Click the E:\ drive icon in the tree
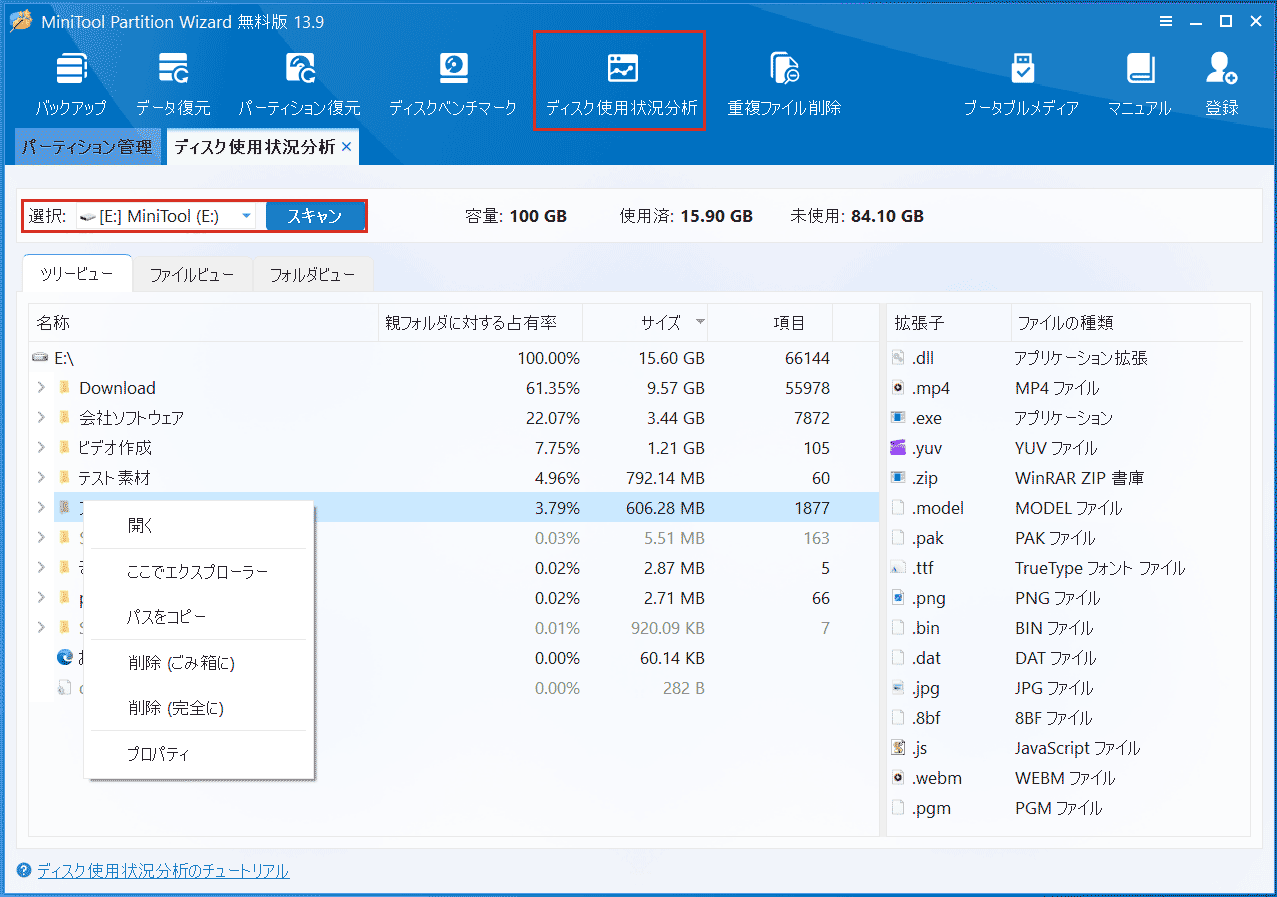1277x897 pixels. click(40, 358)
